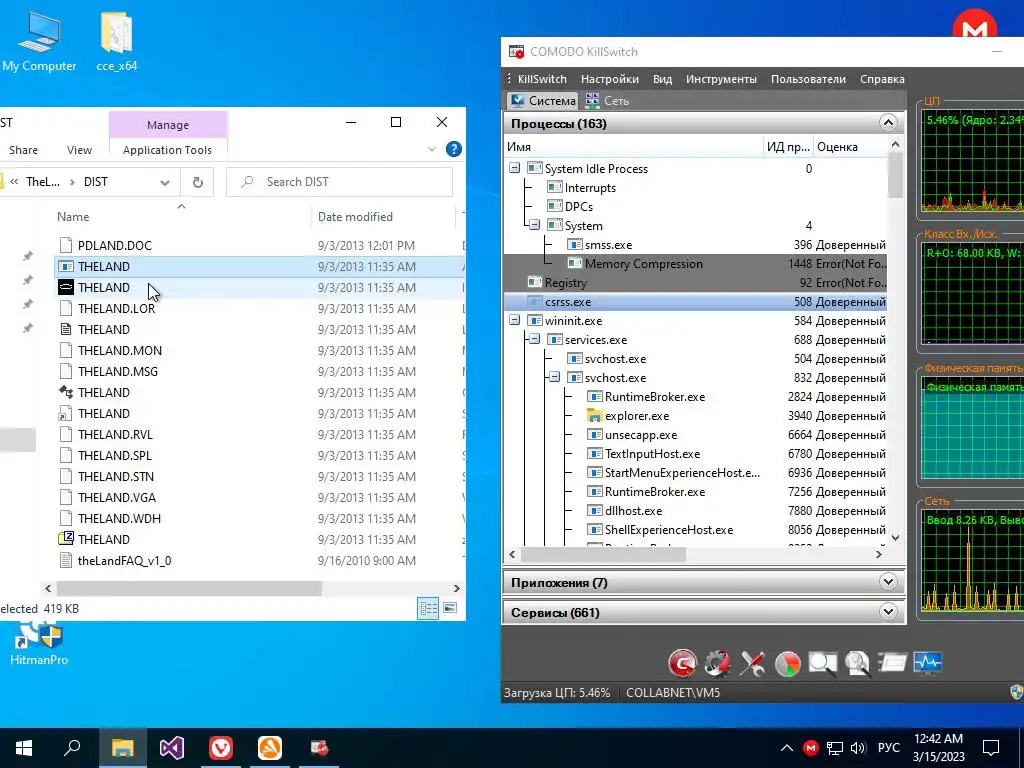1024x768 pixels.
Task: Click the process list vertical scrollbar thumb
Action: [x=895, y=175]
